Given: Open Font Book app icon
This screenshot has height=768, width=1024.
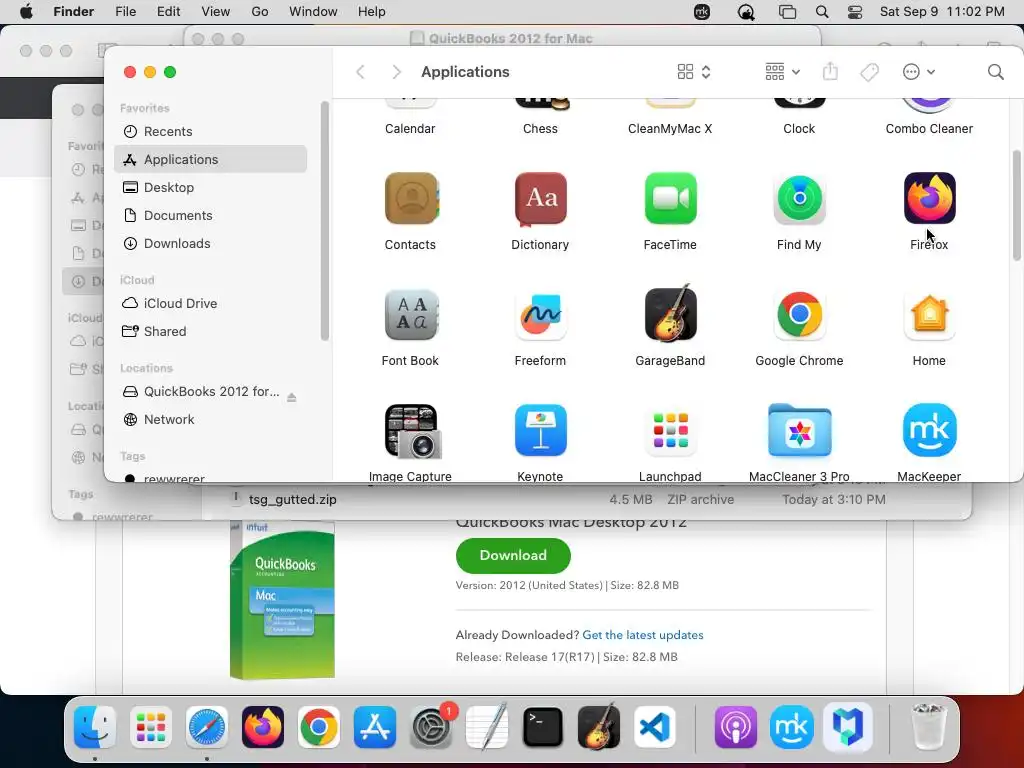Looking at the screenshot, I should [410, 315].
